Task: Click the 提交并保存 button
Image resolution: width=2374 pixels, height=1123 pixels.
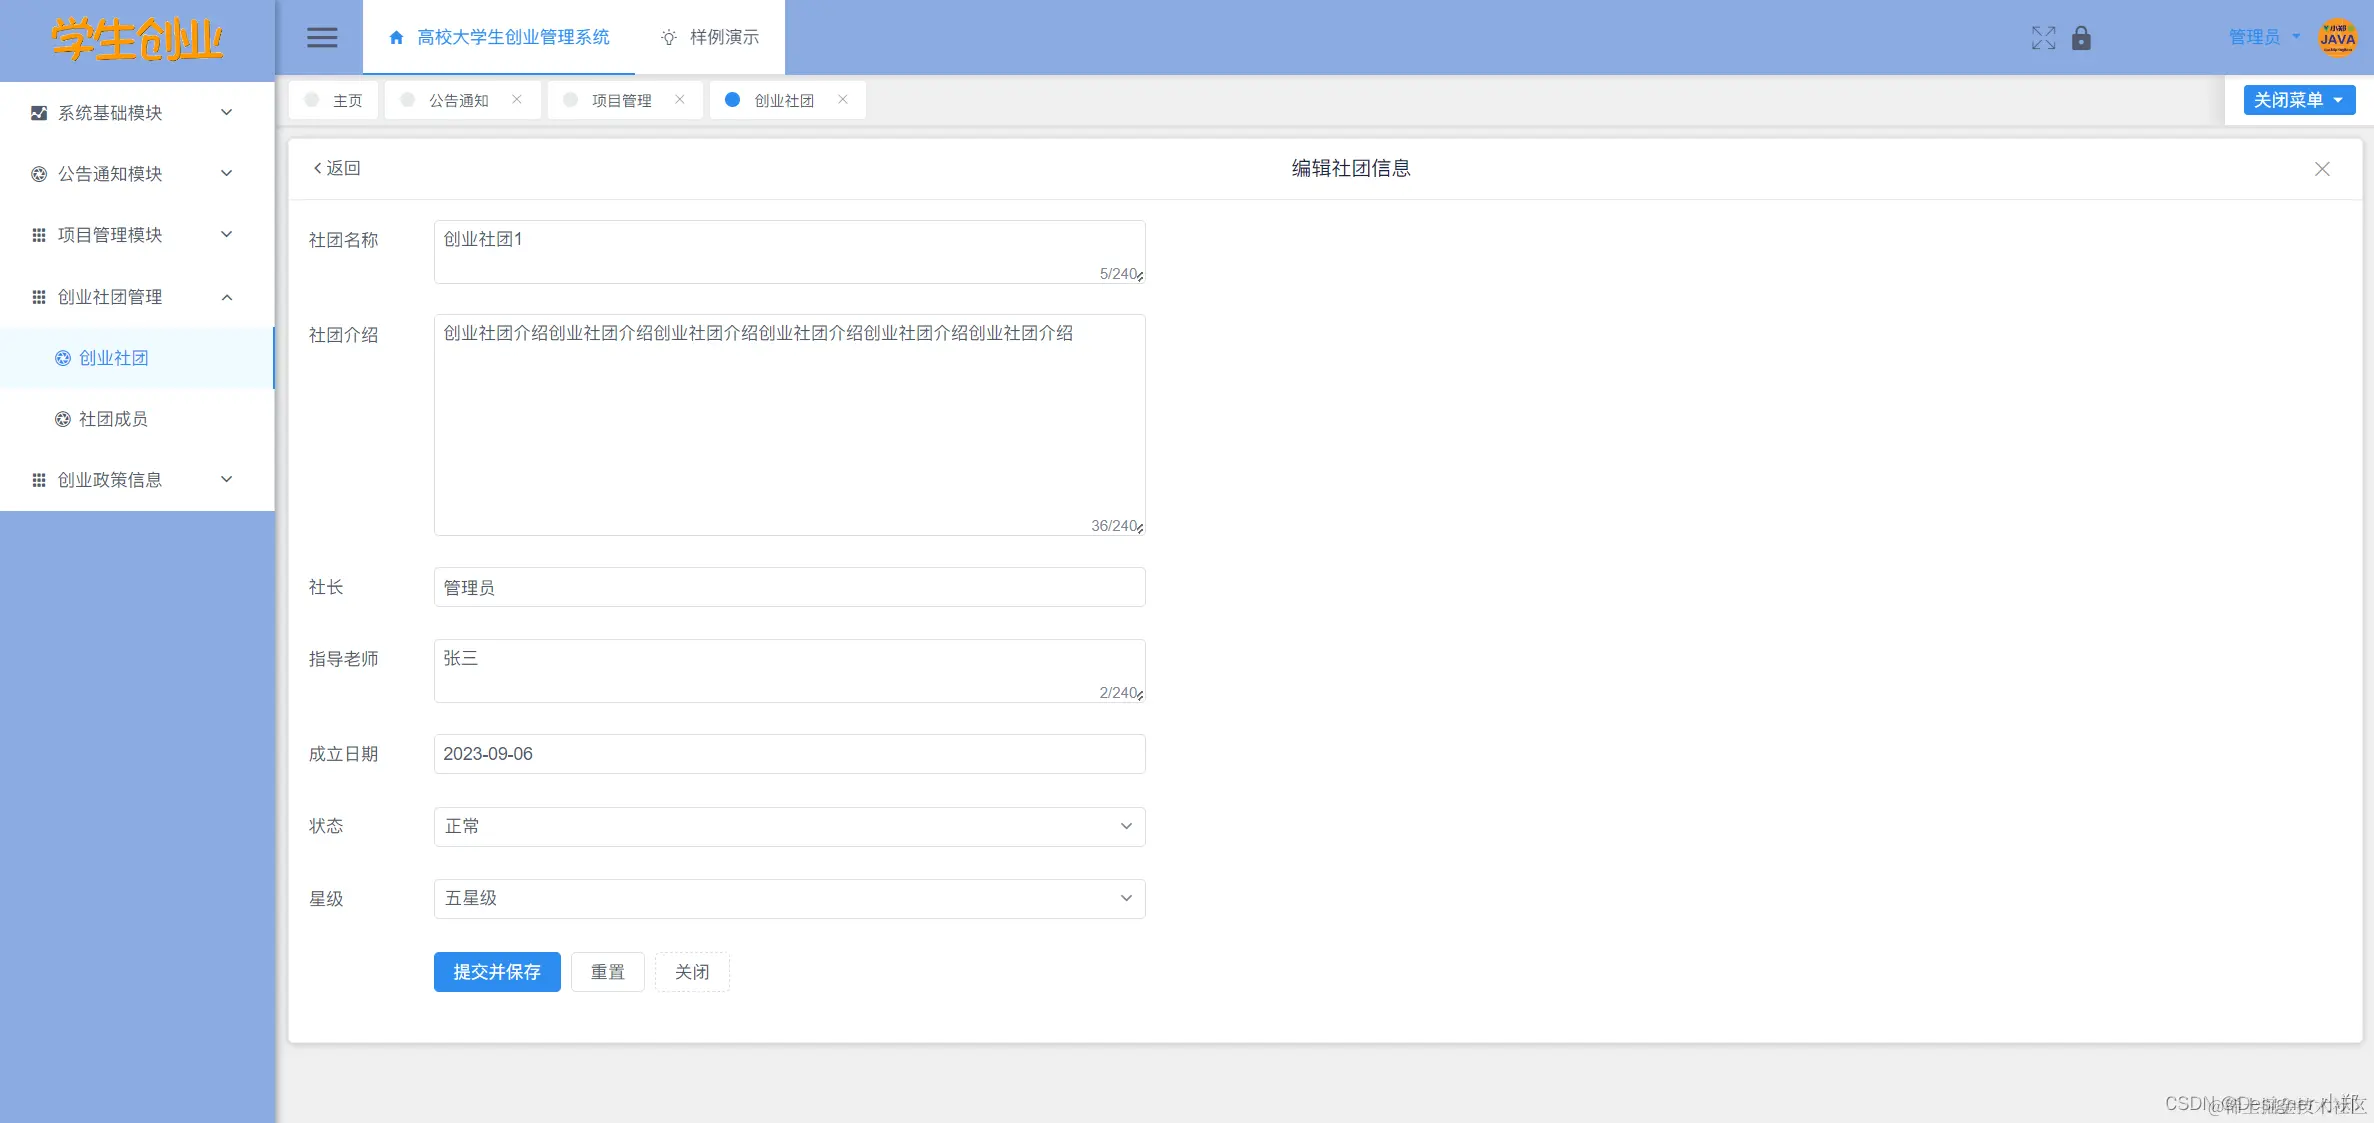Action: (497, 972)
